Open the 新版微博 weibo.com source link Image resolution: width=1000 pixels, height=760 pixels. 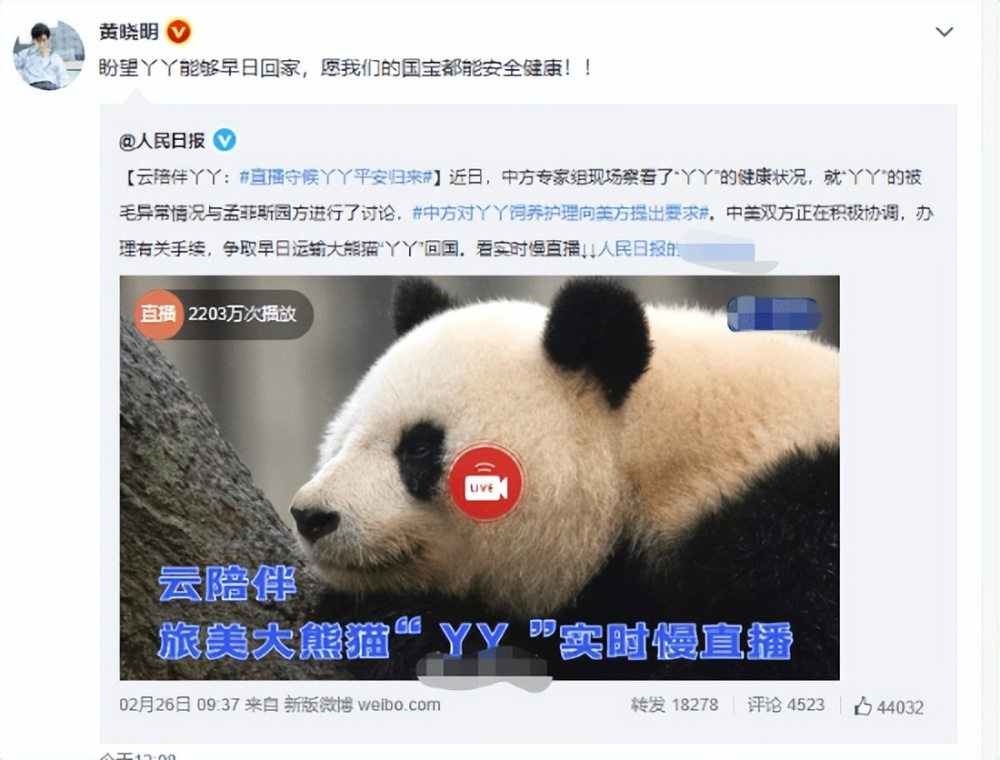click(362, 705)
